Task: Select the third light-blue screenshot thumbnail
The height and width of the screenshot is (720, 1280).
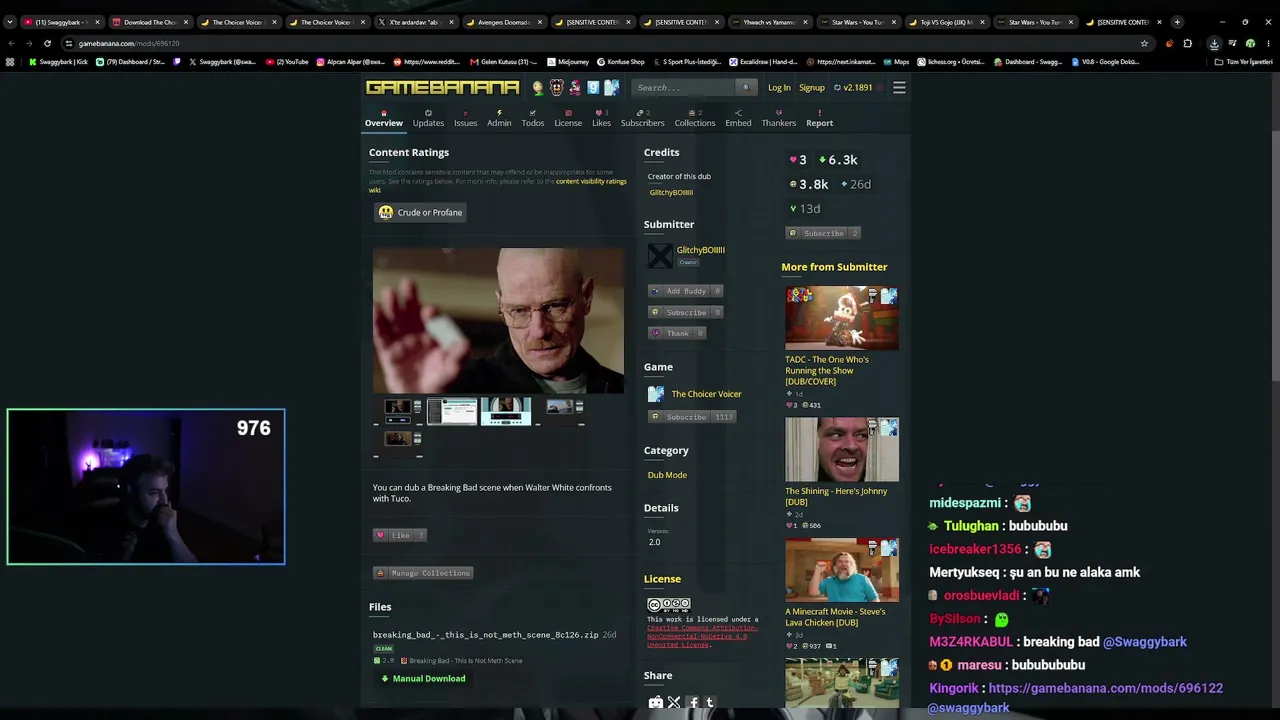Action: click(506, 411)
